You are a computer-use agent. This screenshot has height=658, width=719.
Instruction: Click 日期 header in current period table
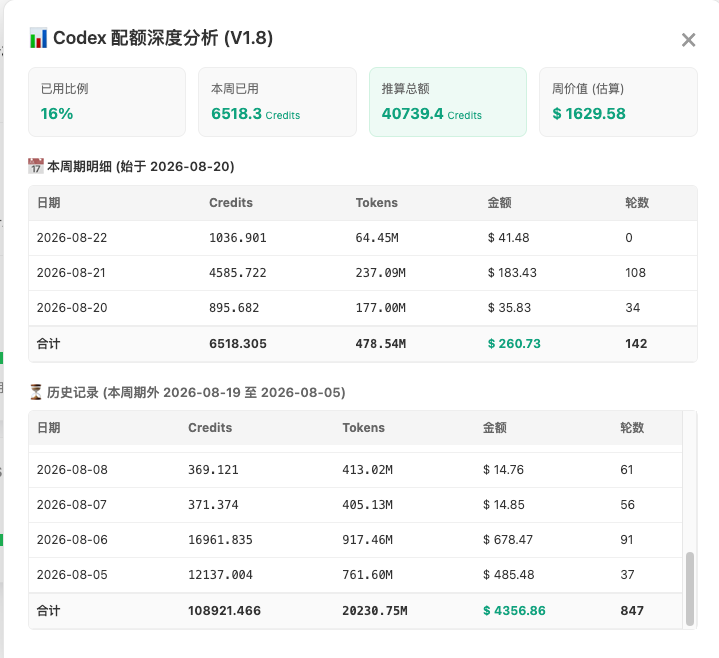pyautogui.click(x=49, y=203)
